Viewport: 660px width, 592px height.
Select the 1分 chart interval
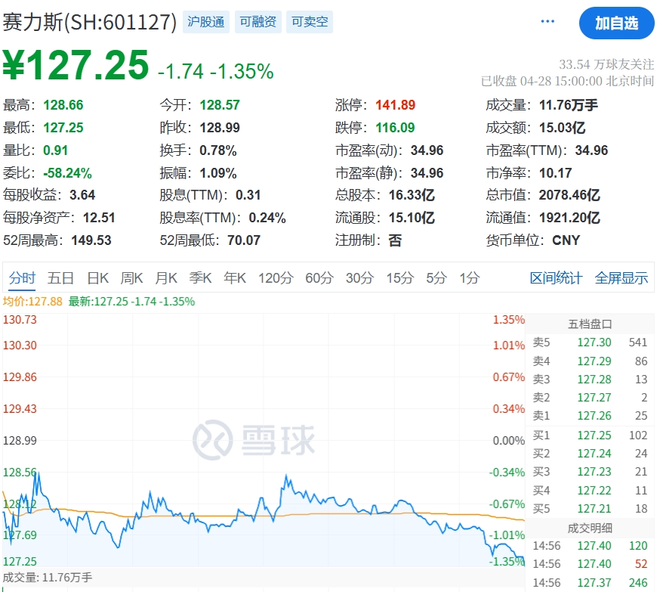point(469,278)
